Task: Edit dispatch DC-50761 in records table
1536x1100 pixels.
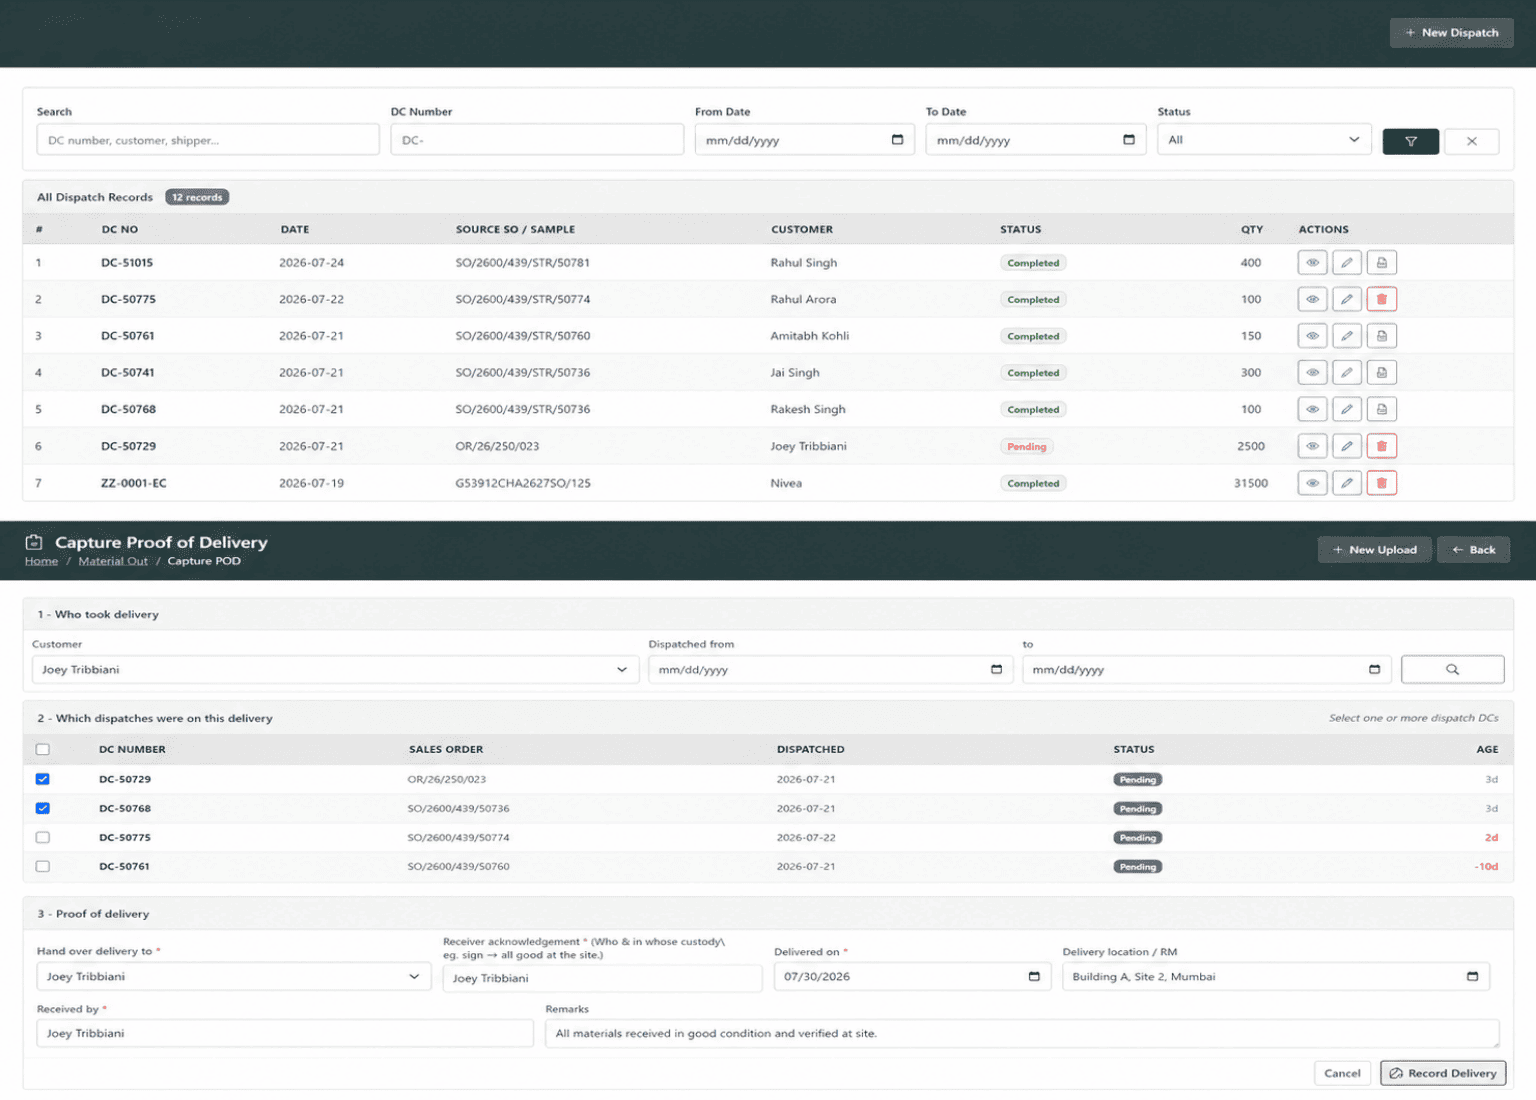Action: (1347, 336)
